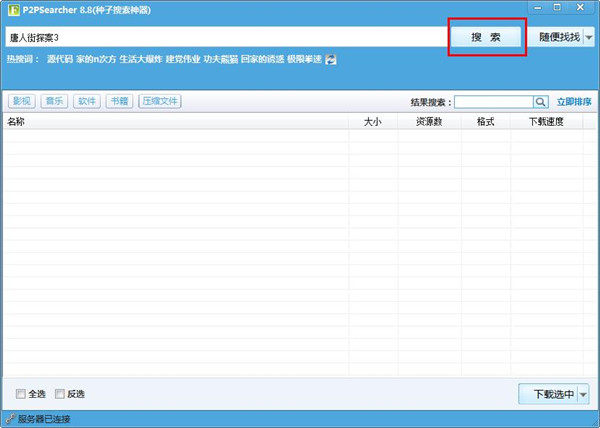Expand the 下载选中 dropdown arrow

583,394
